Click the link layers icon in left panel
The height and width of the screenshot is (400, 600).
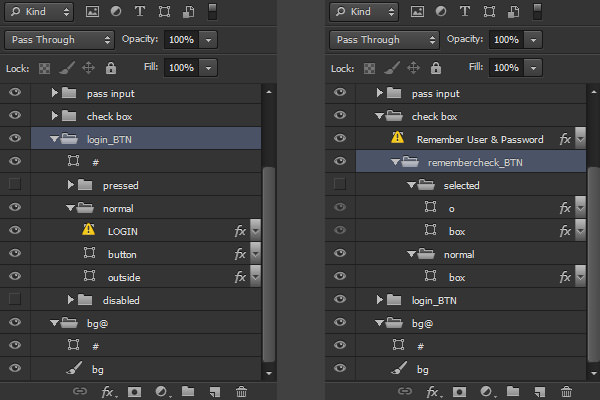coord(80,391)
